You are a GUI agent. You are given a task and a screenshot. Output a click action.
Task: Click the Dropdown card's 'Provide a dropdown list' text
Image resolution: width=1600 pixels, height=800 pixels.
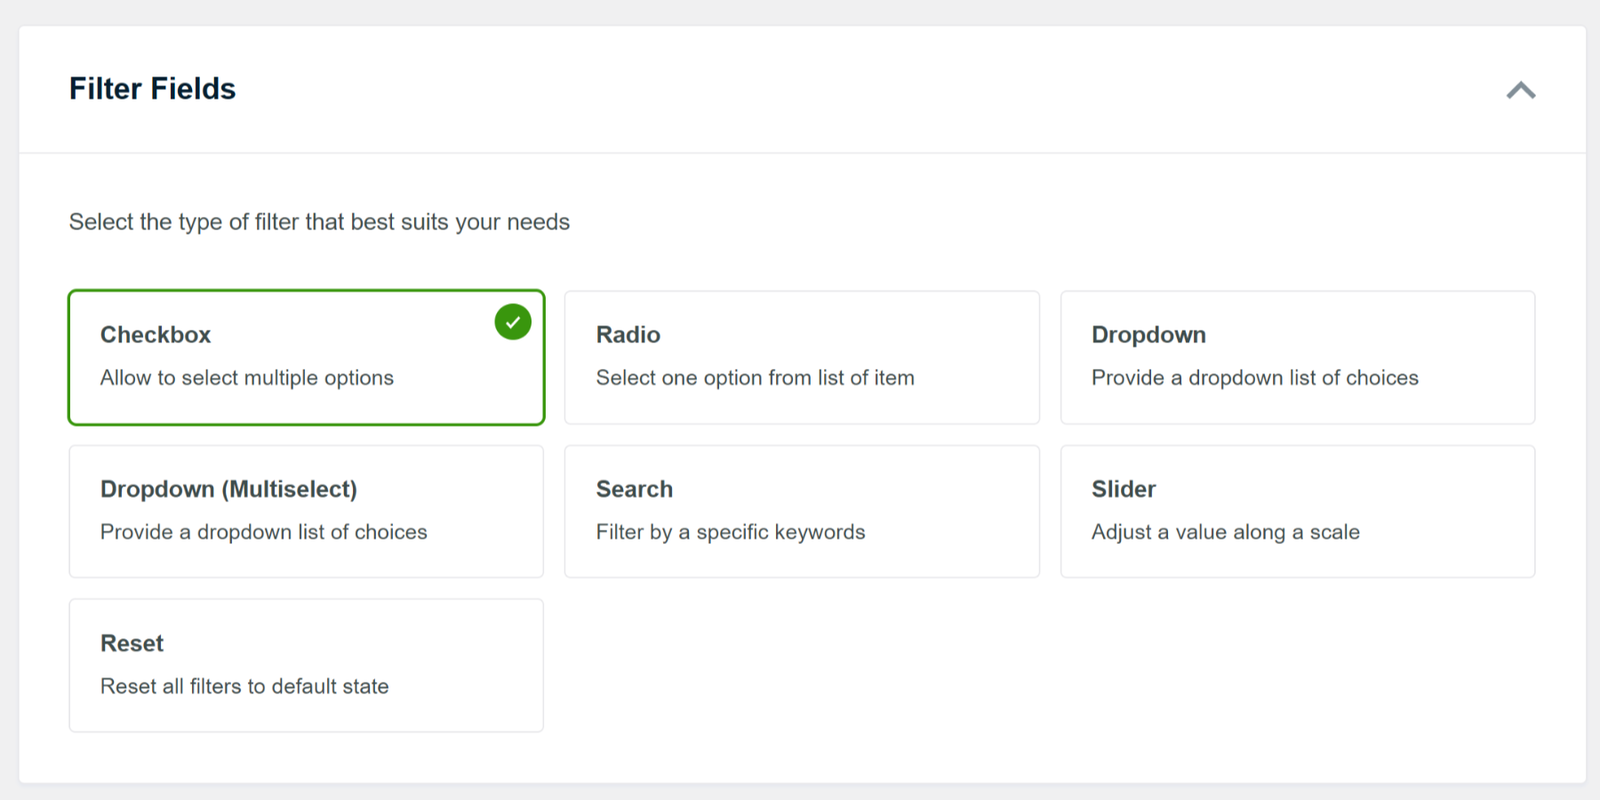tap(1254, 378)
